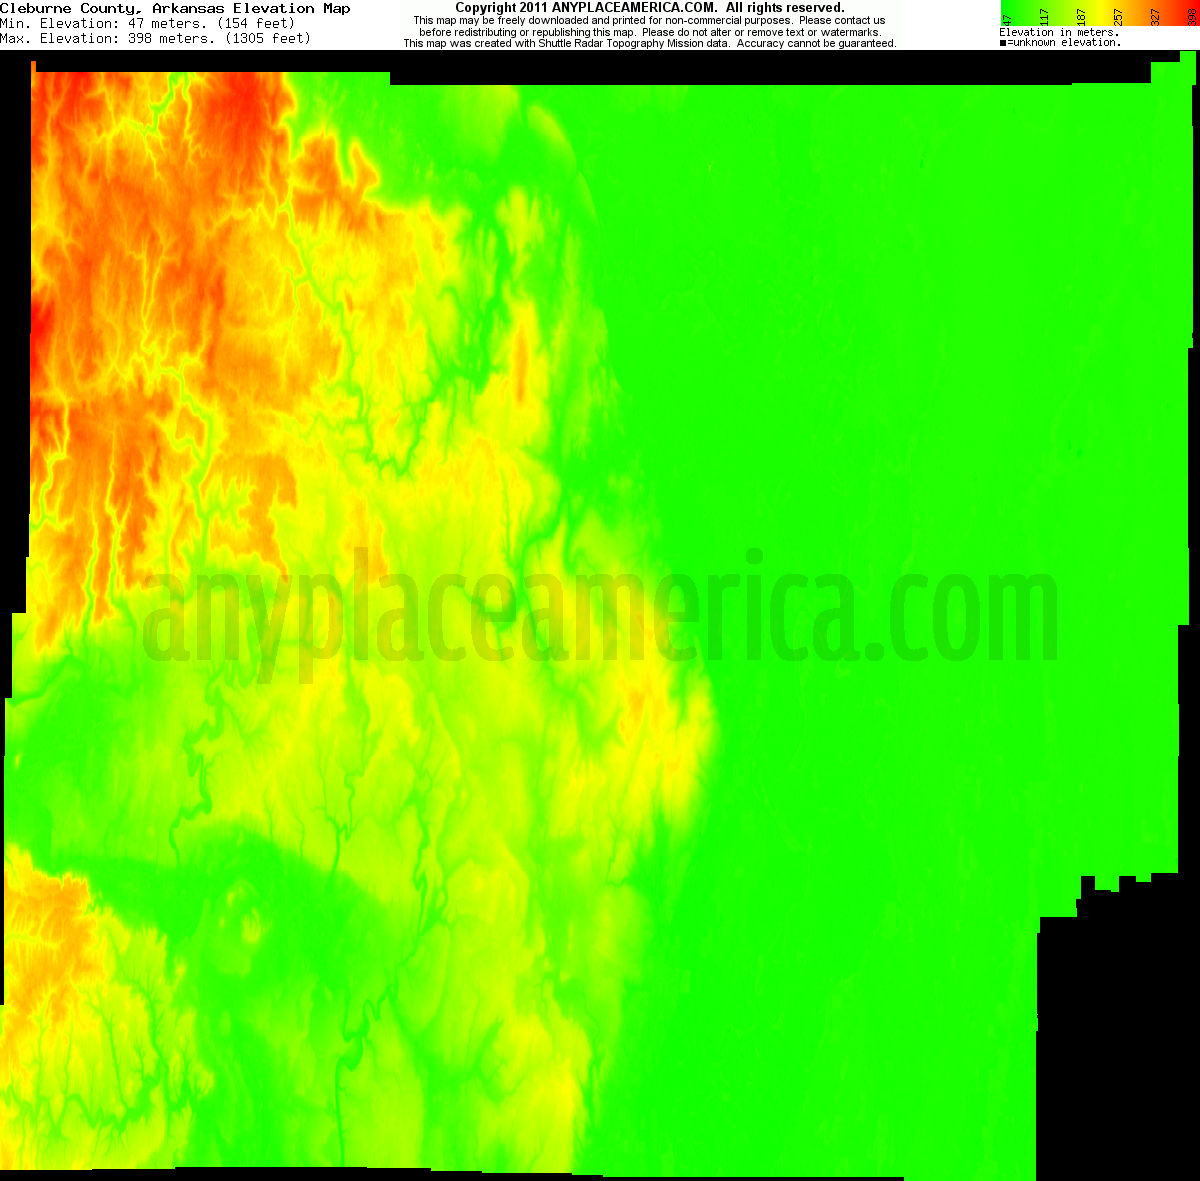Screen dimensions: 1200x1181
Task: Click the anyplaceamerica.com watermark
Action: coord(600,610)
